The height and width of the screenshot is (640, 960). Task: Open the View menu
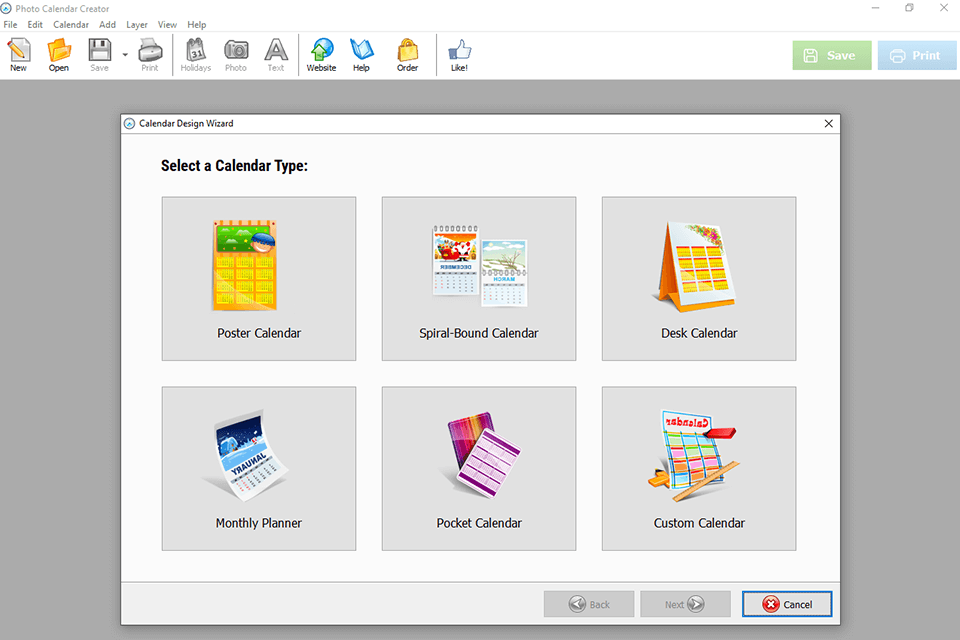(167, 24)
